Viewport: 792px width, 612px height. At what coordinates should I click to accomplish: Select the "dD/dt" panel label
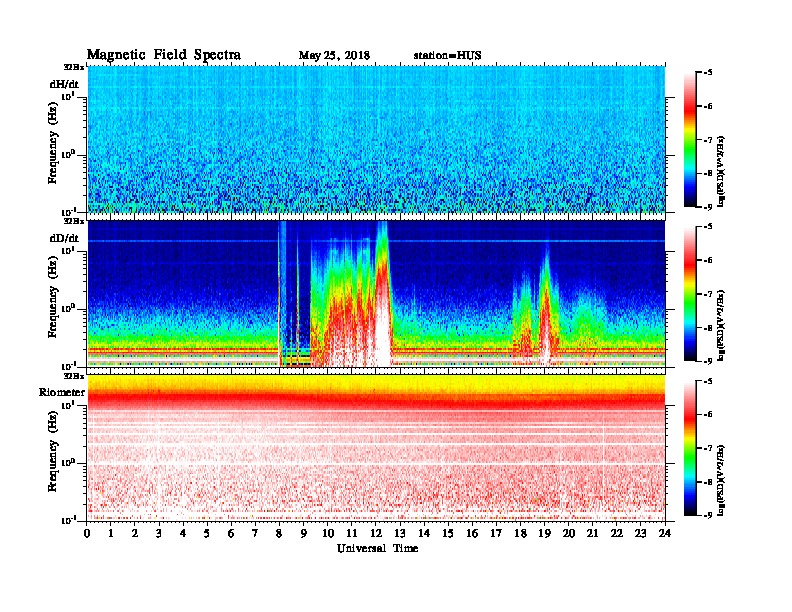click(x=64, y=238)
